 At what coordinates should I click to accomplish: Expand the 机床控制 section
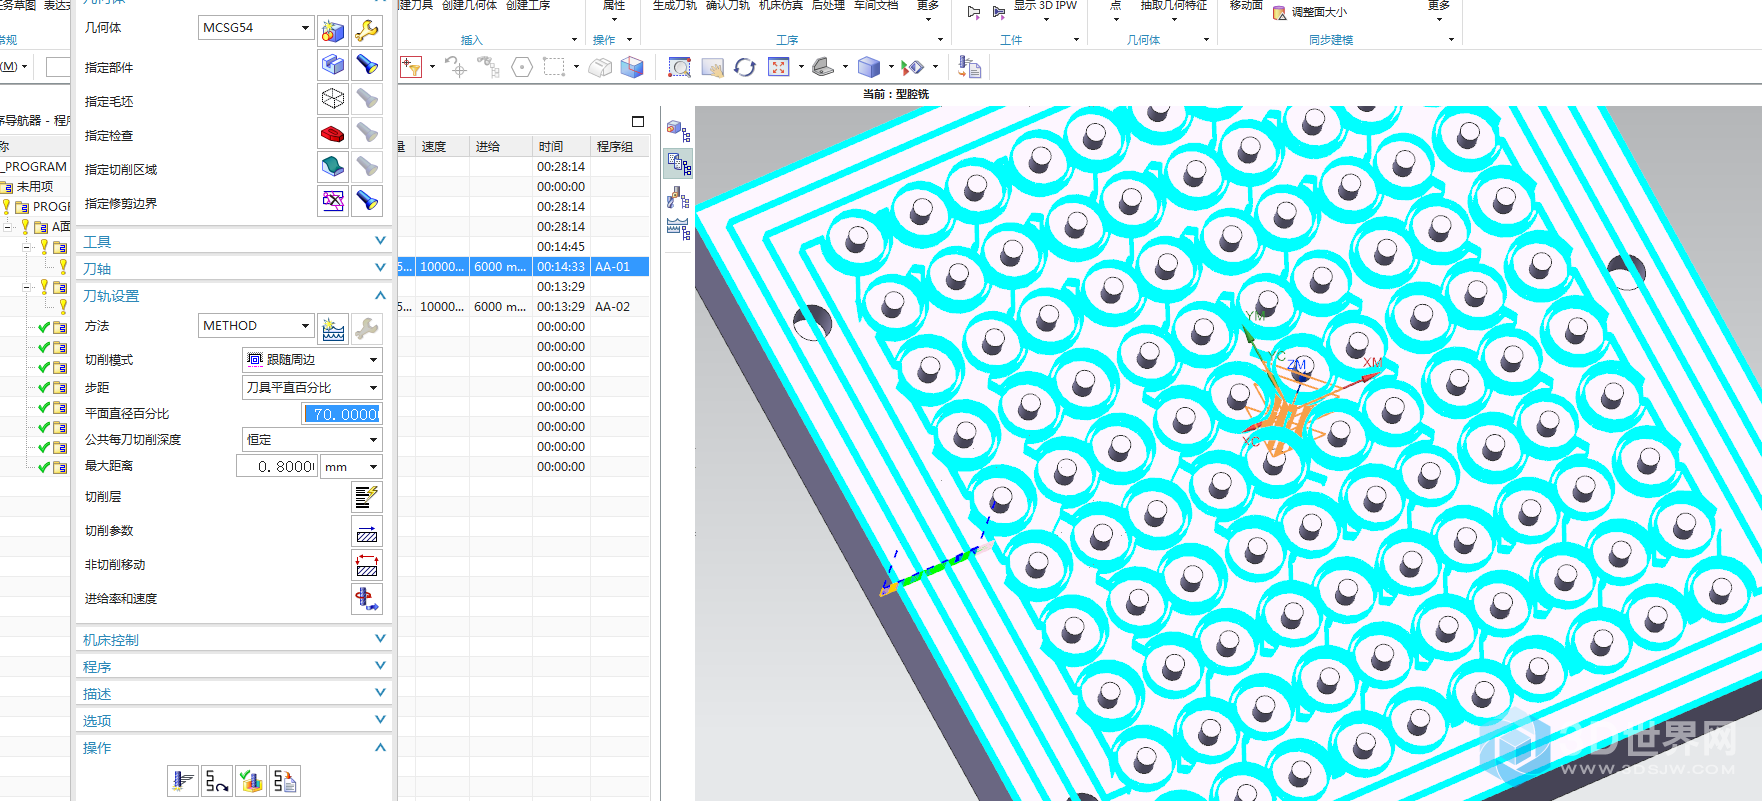click(x=380, y=638)
